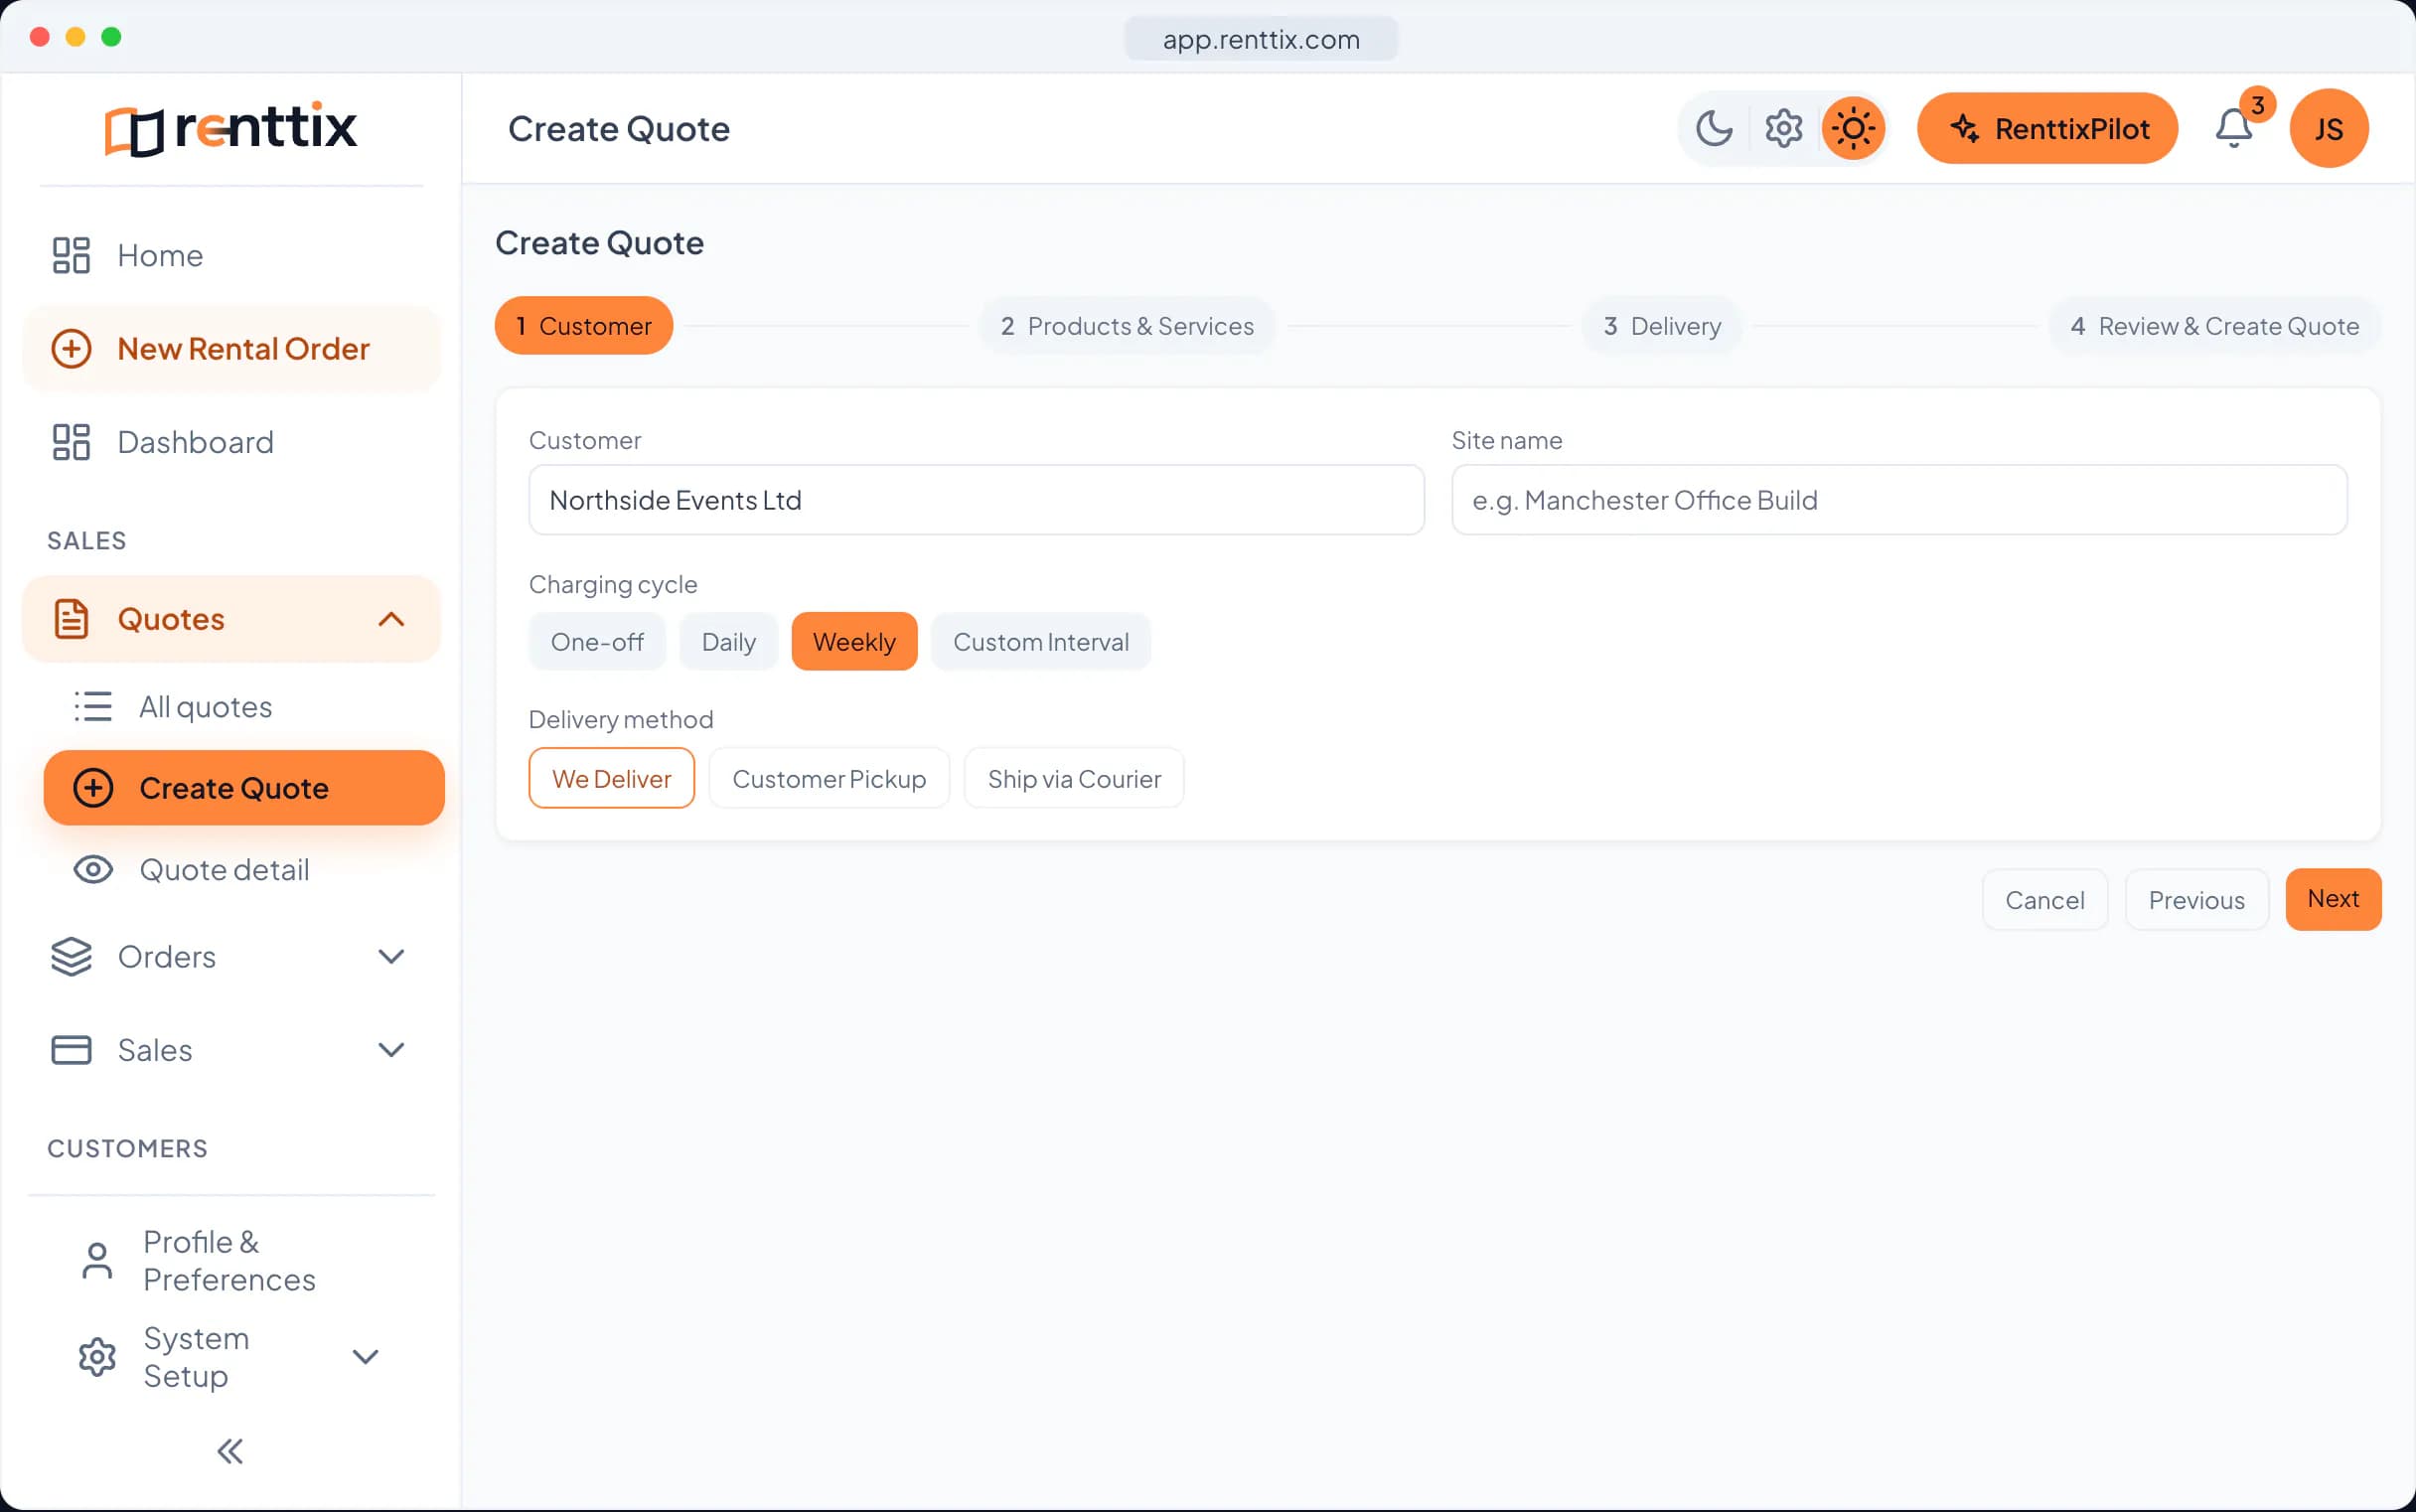
Task: Select Weekly charging cycle
Action: point(854,642)
